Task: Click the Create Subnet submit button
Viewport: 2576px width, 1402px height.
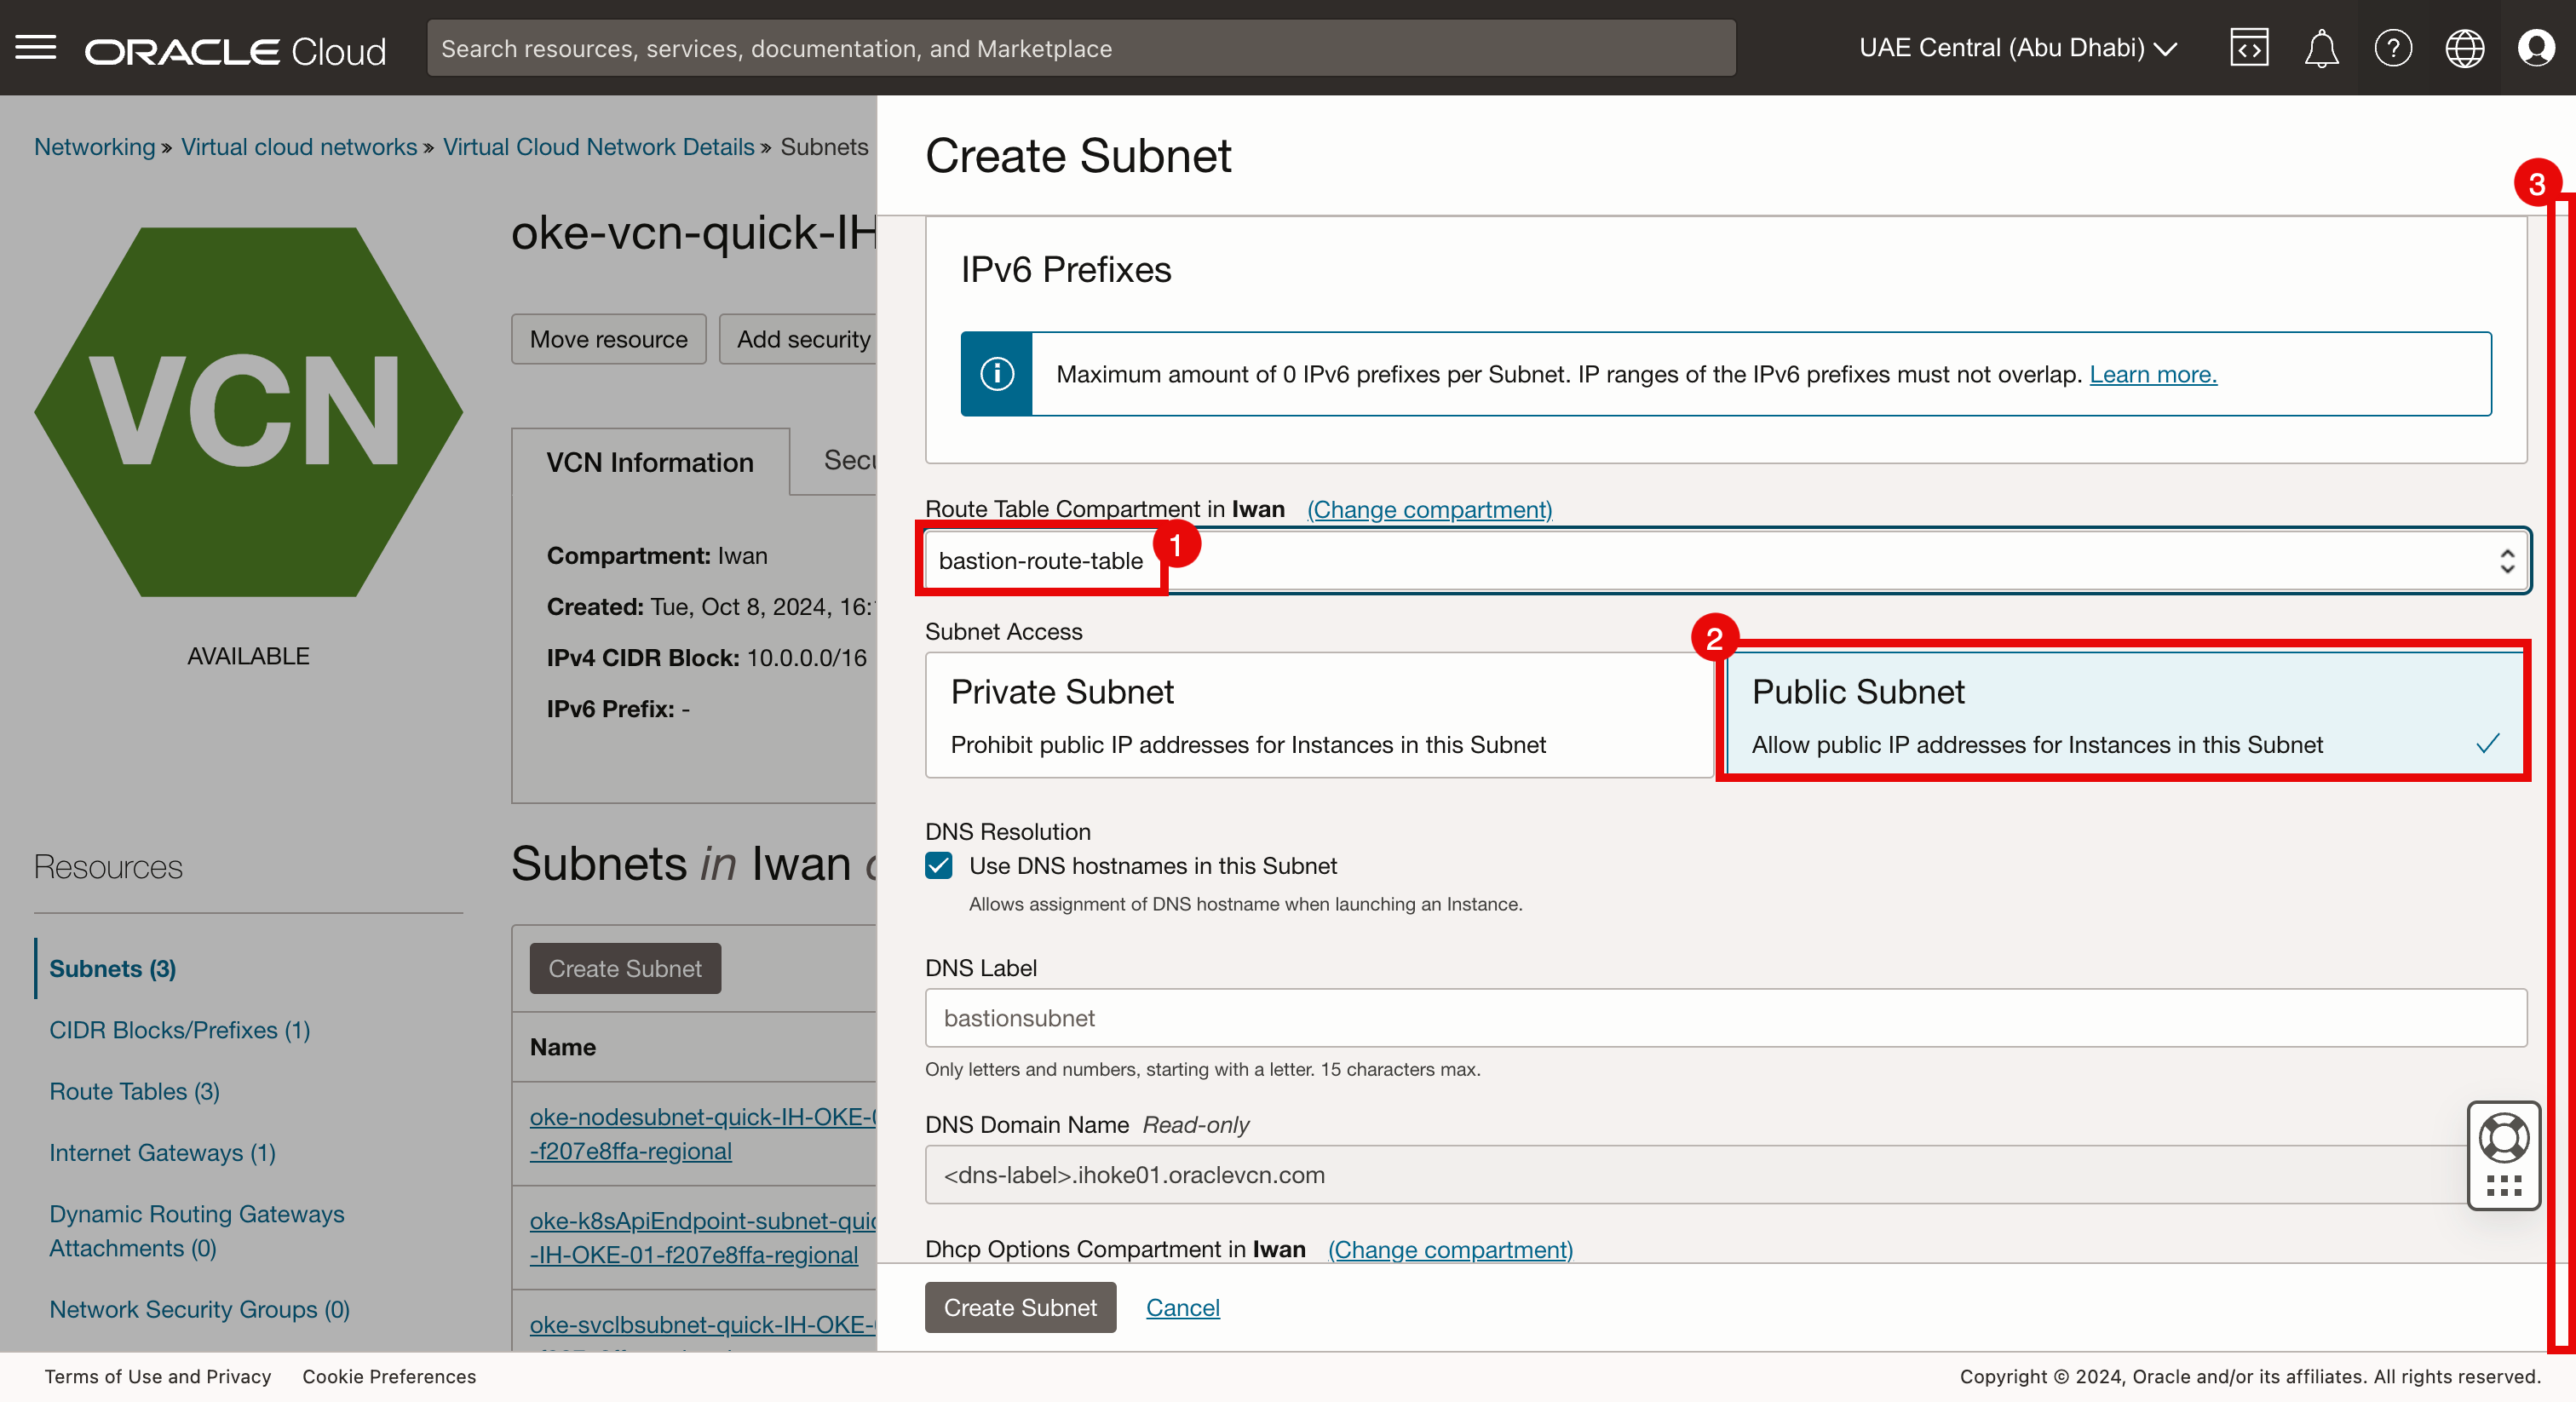Action: (x=1019, y=1308)
